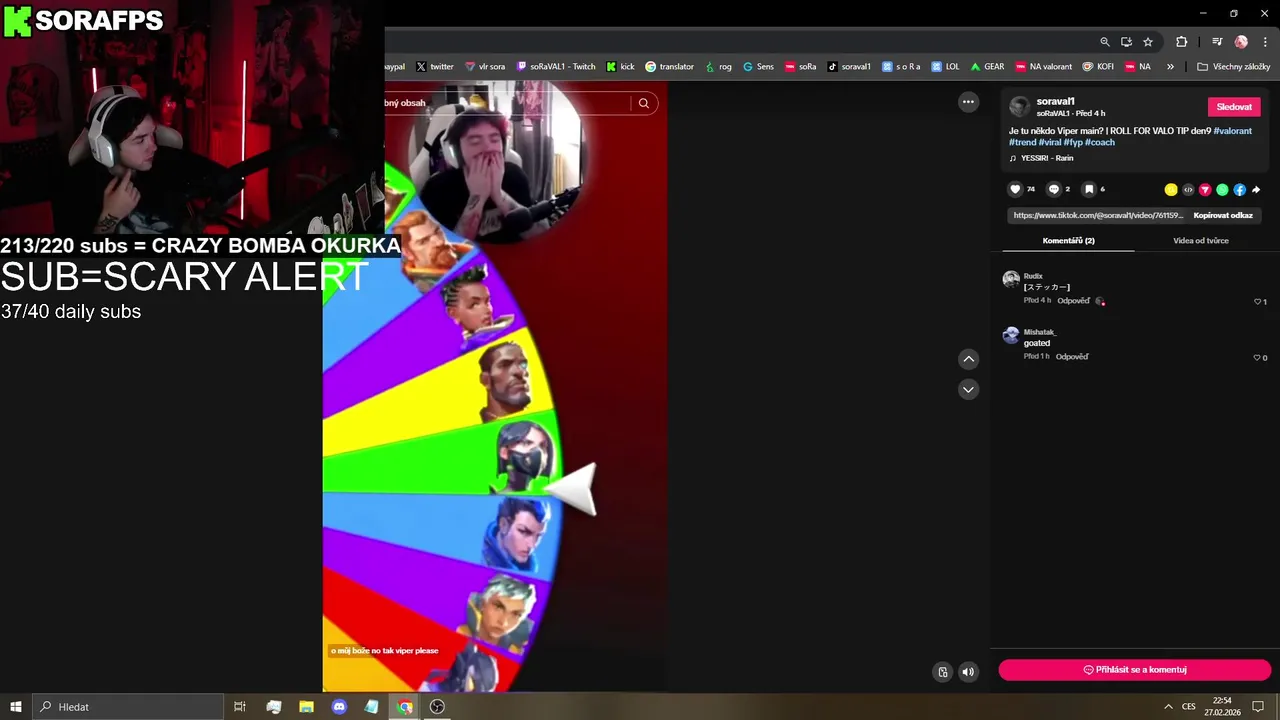
Task: Open OBS Studio from the taskbar
Action: (x=437, y=707)
